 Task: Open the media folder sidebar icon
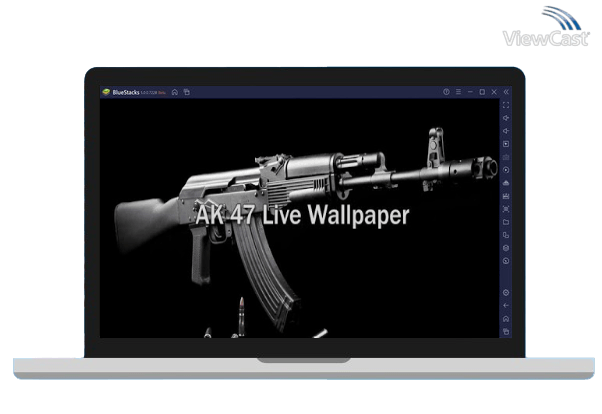click(x=506, y=222)
